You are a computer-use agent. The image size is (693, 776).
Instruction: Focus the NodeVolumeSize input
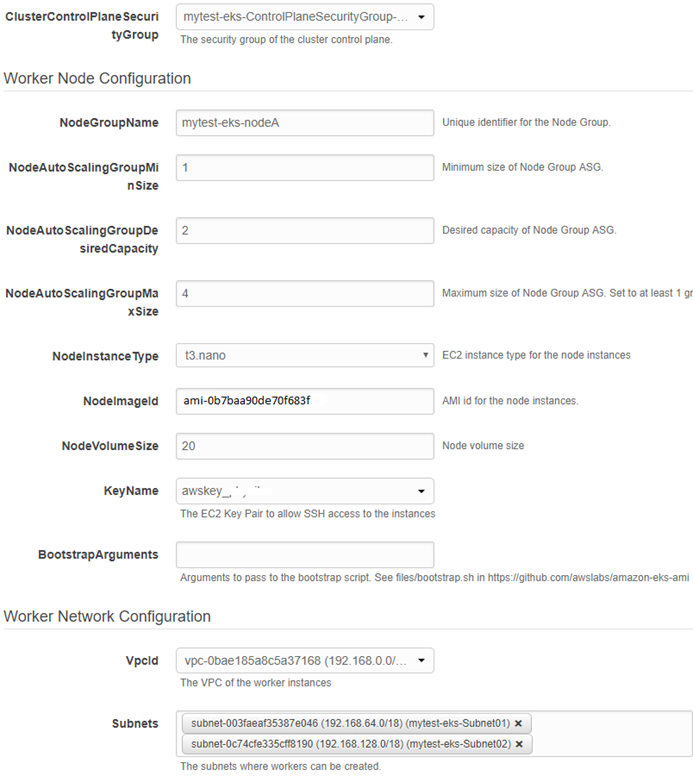305,446
